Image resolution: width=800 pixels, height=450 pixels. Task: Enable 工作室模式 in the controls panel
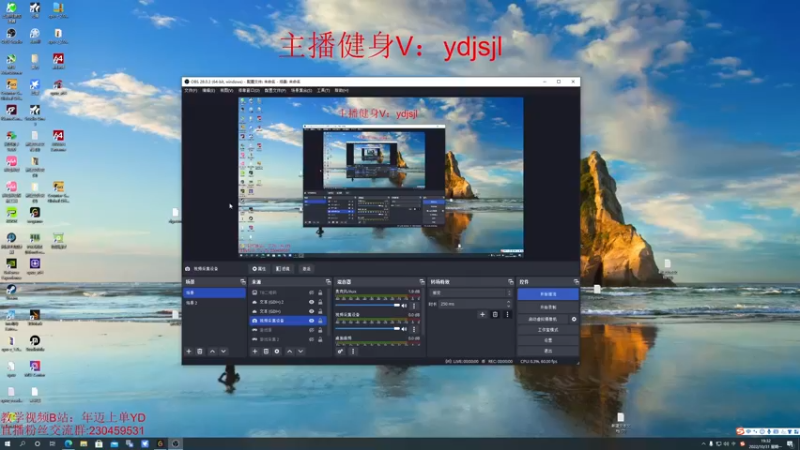pos(548,330)
